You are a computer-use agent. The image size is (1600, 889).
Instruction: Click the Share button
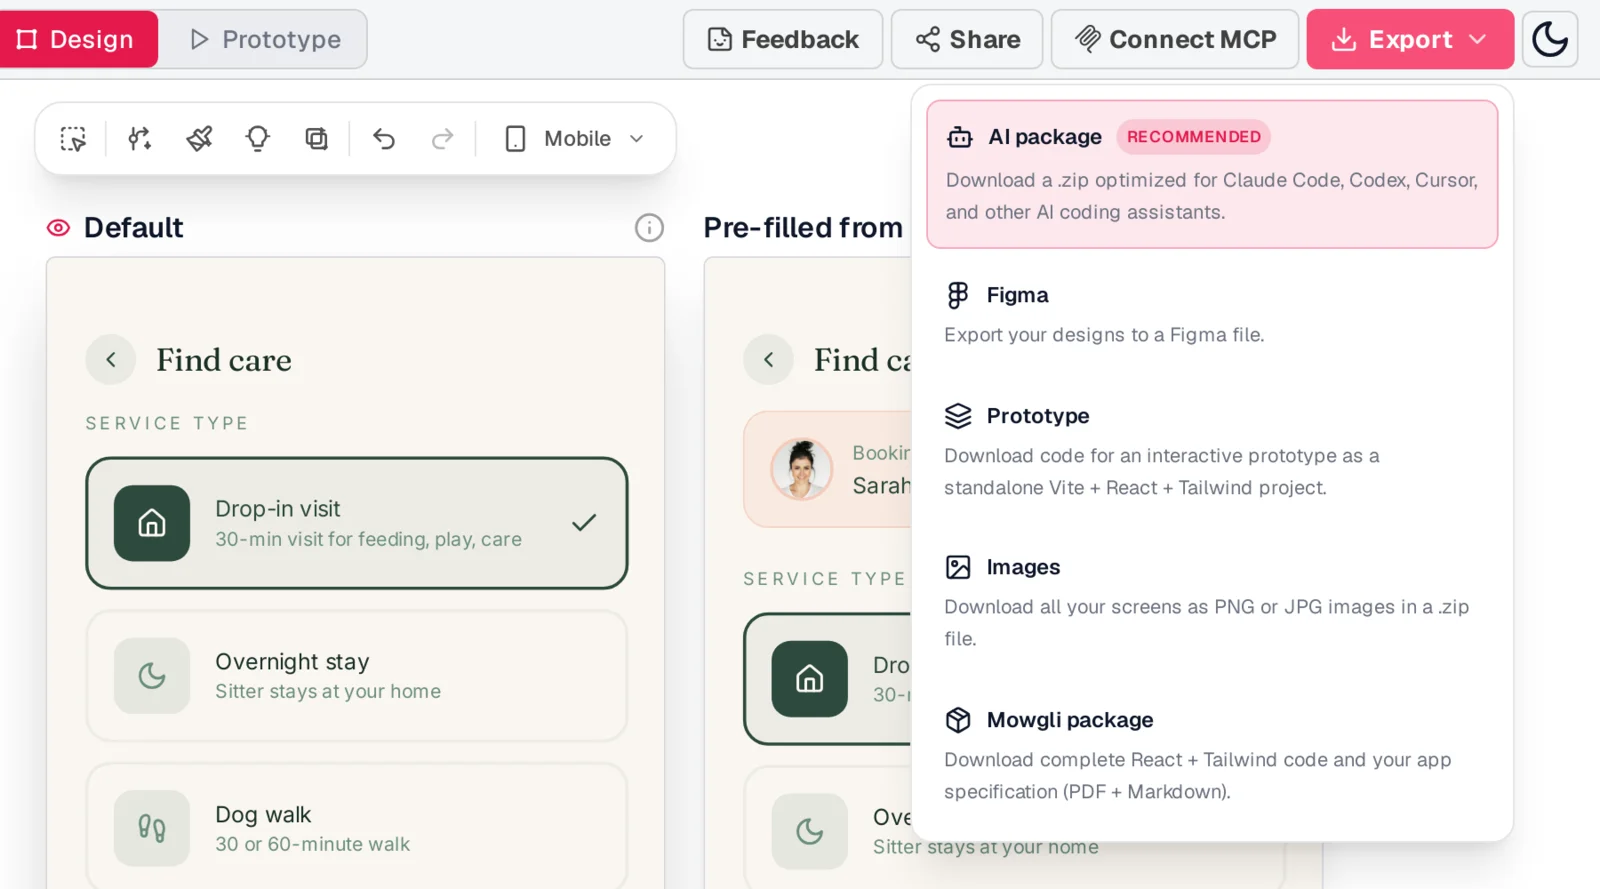[x=967, y=39]
